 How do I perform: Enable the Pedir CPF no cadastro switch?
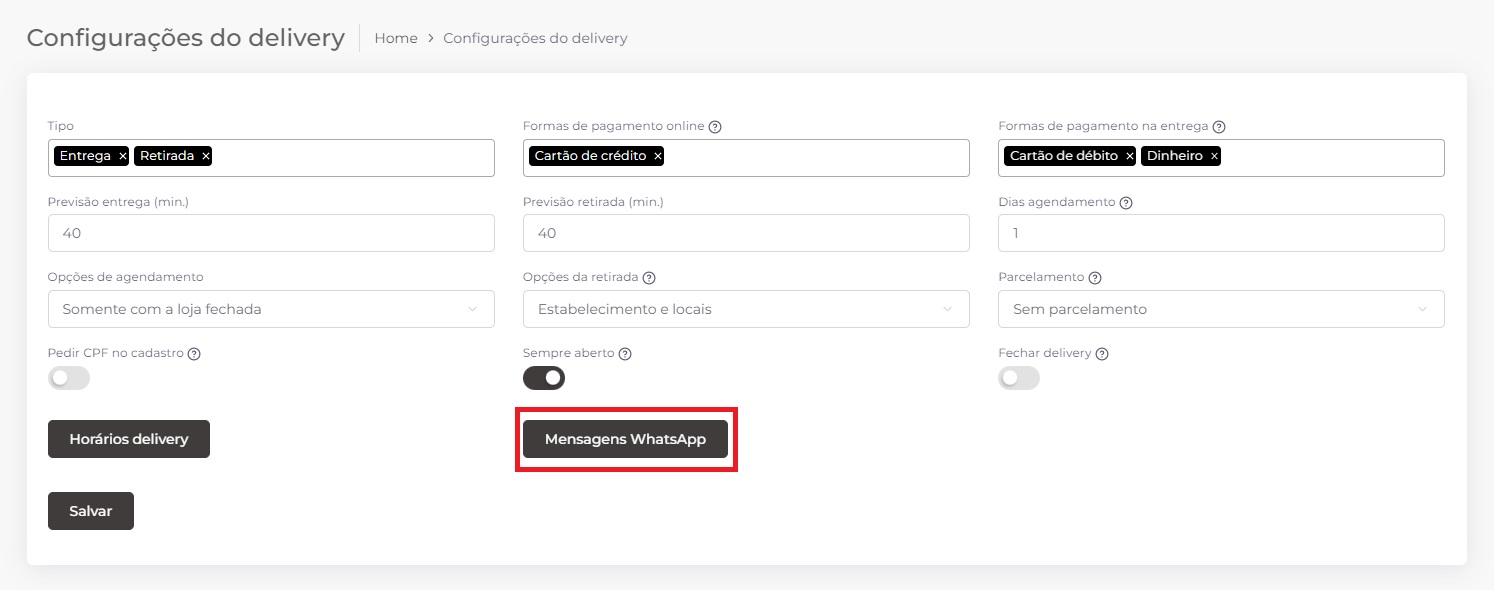click(69, 378)
